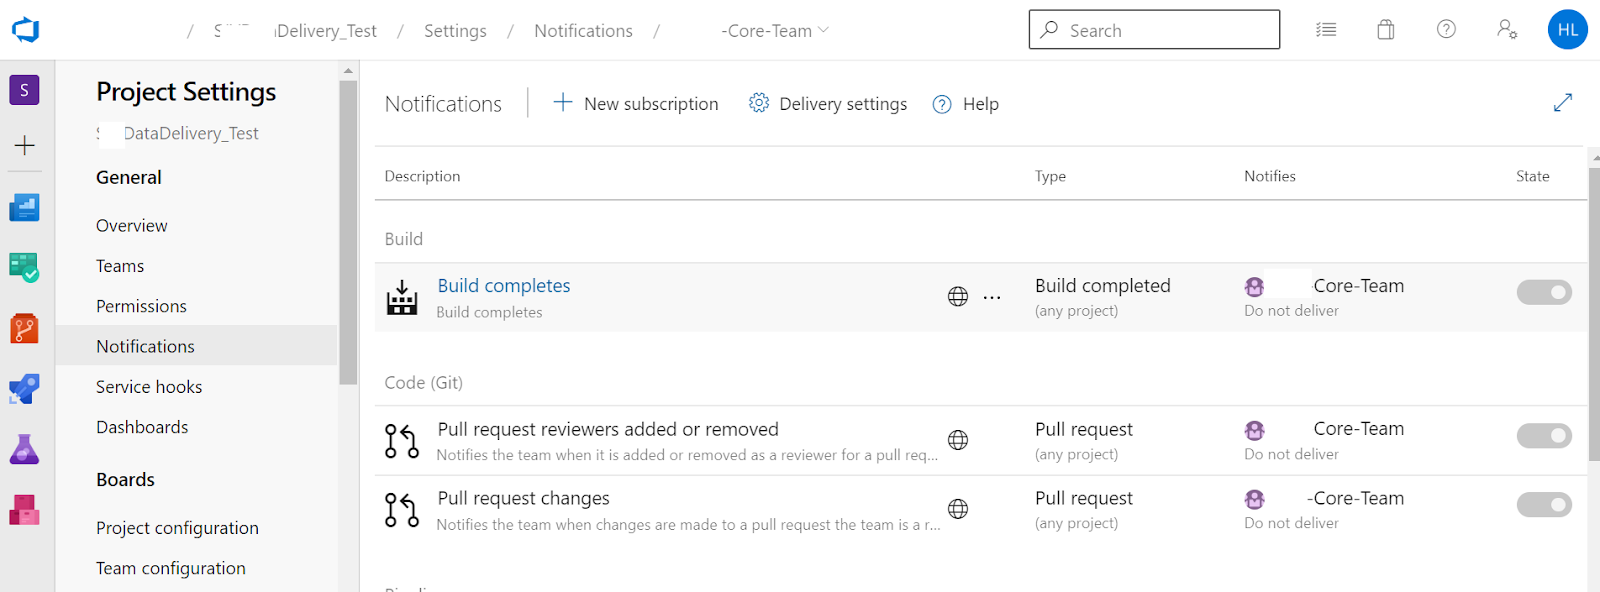Screen dimensions: 1600x592
Task: Toggle the Build completes subscription state
Action: tap(1543, 292)
